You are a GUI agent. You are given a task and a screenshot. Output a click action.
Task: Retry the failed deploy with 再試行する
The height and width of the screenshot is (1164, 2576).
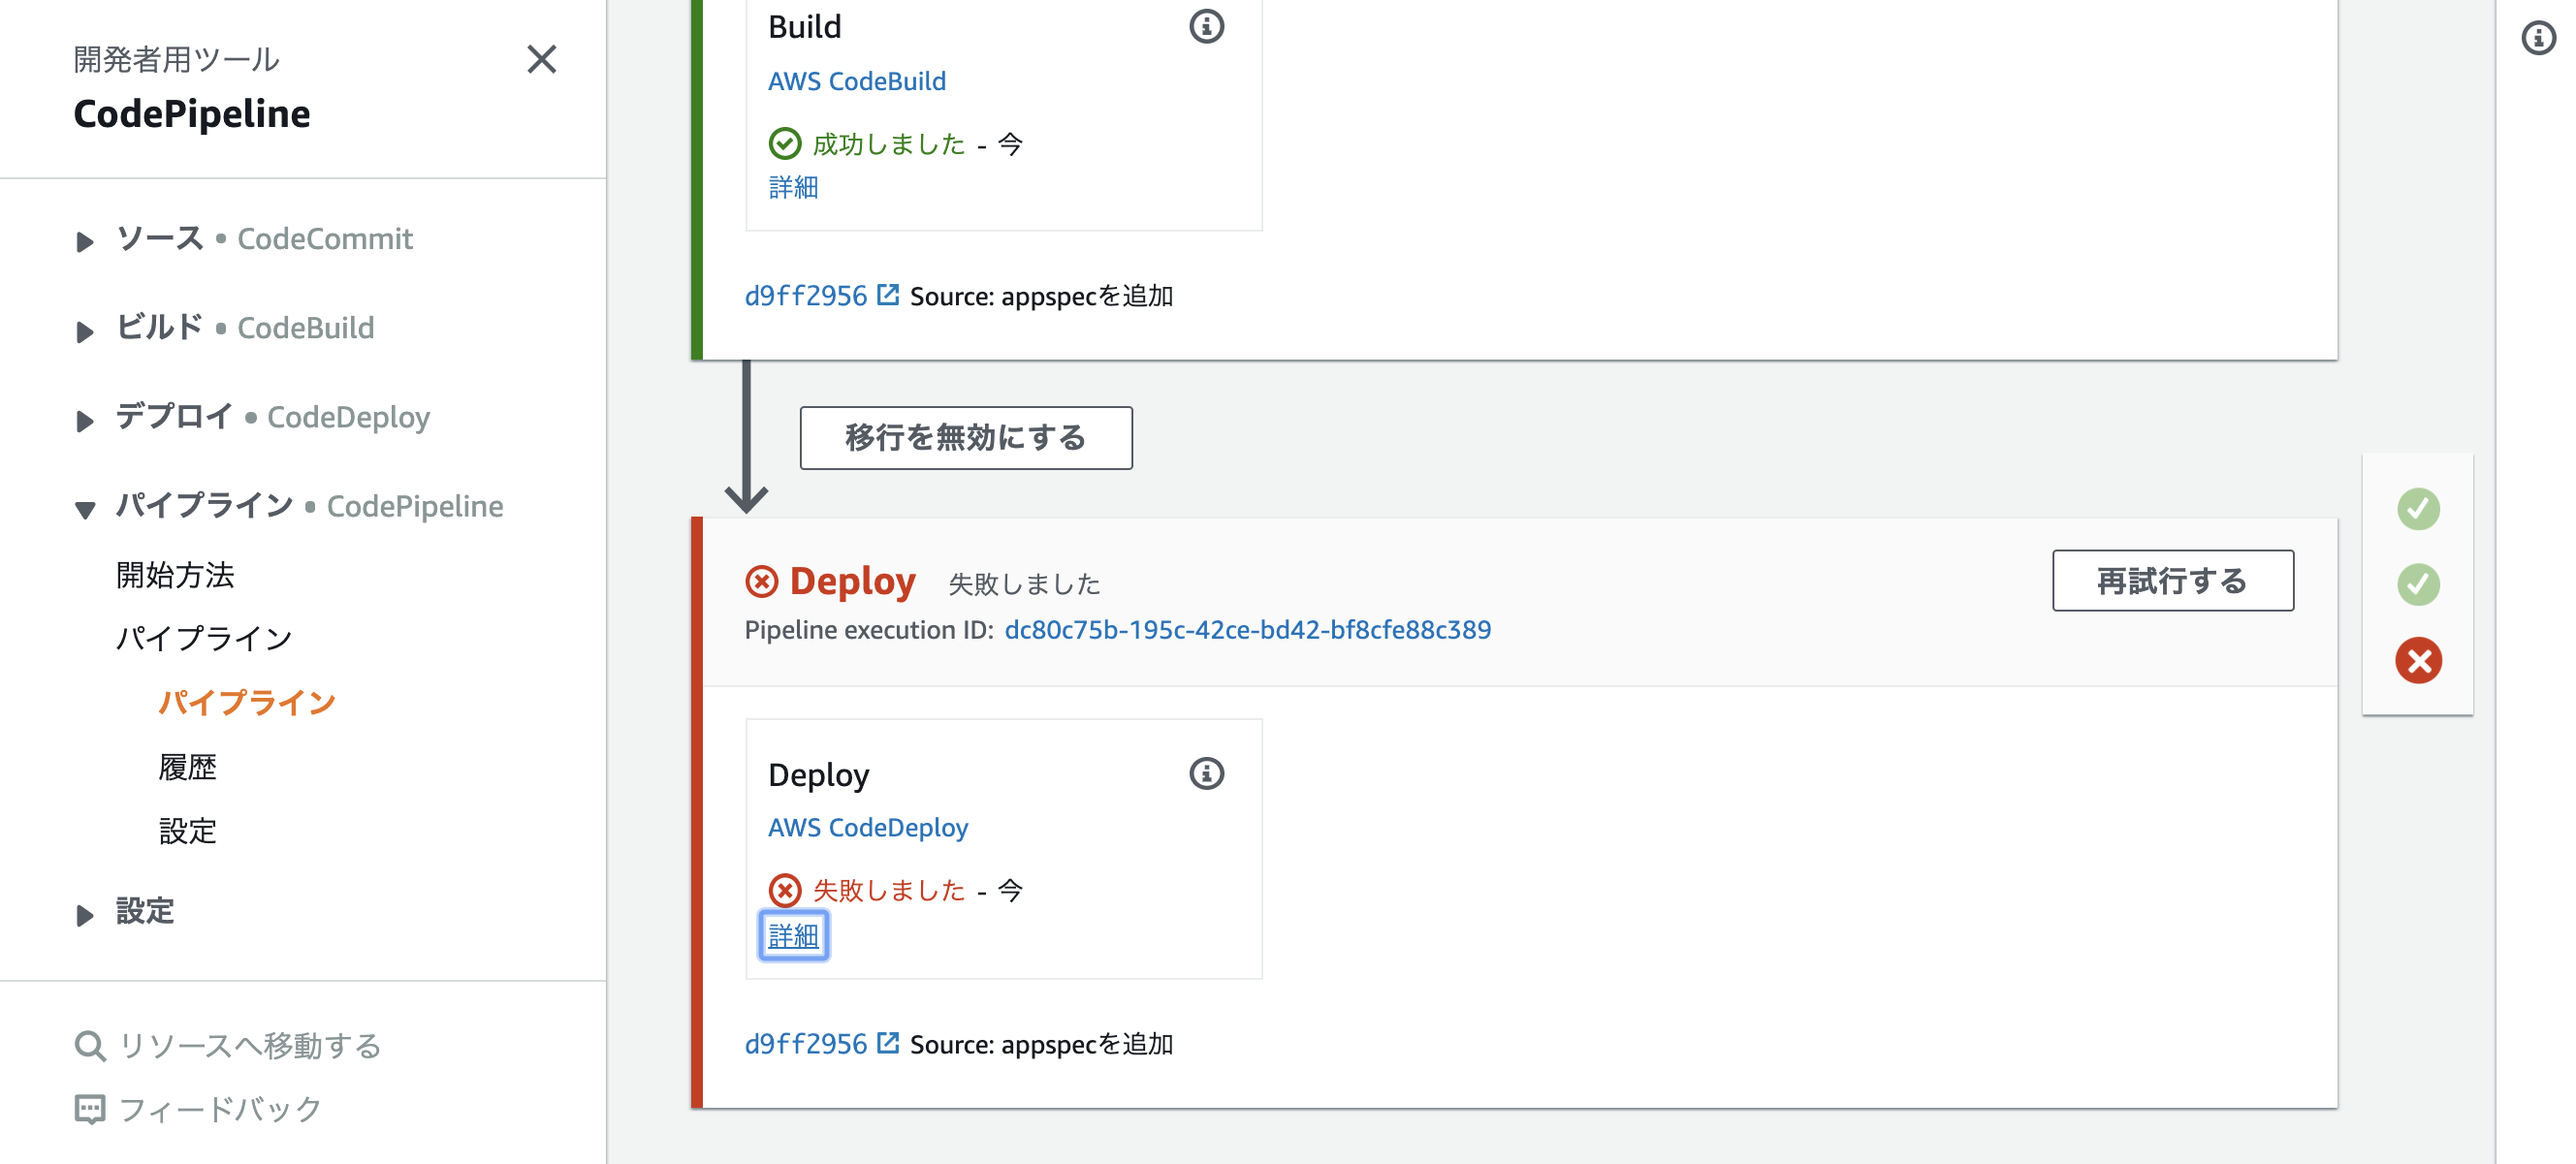tap(2172, 580)
